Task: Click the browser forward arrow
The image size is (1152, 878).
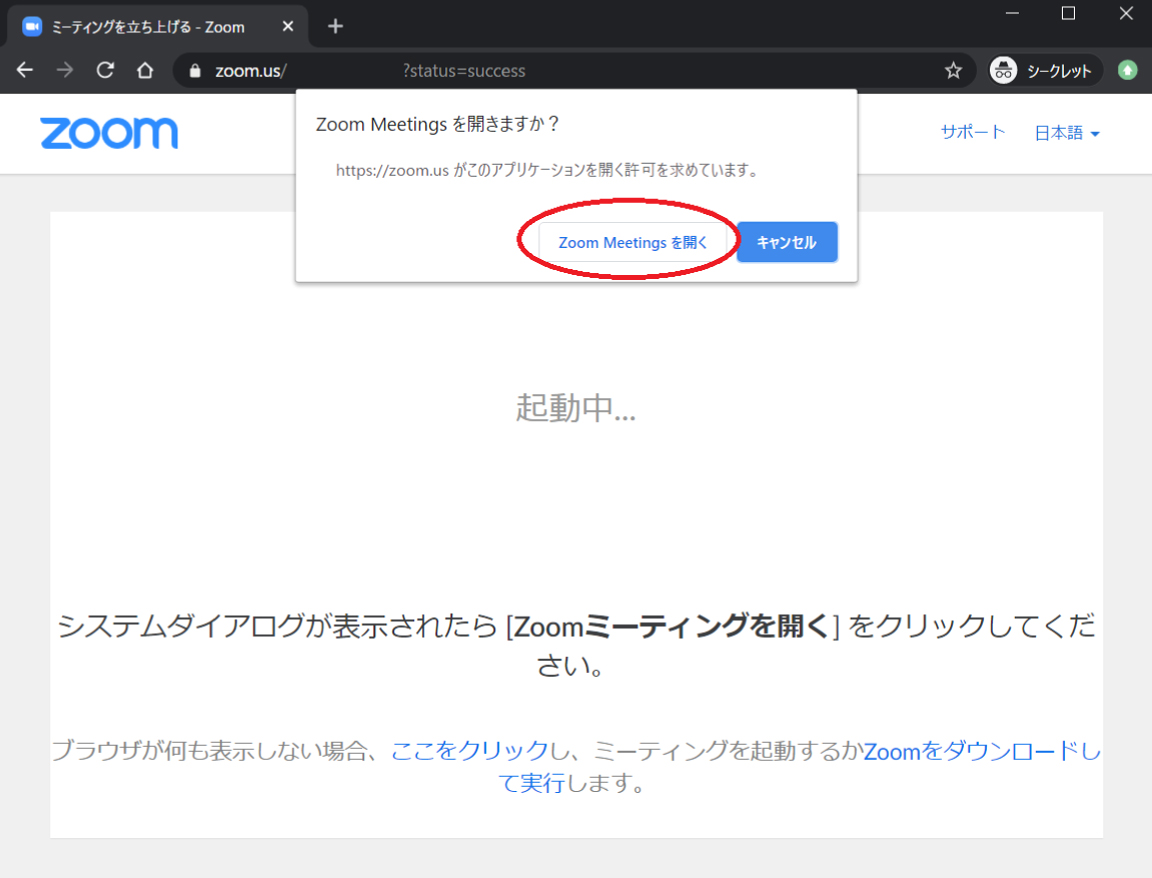Action: coord(65,71)
